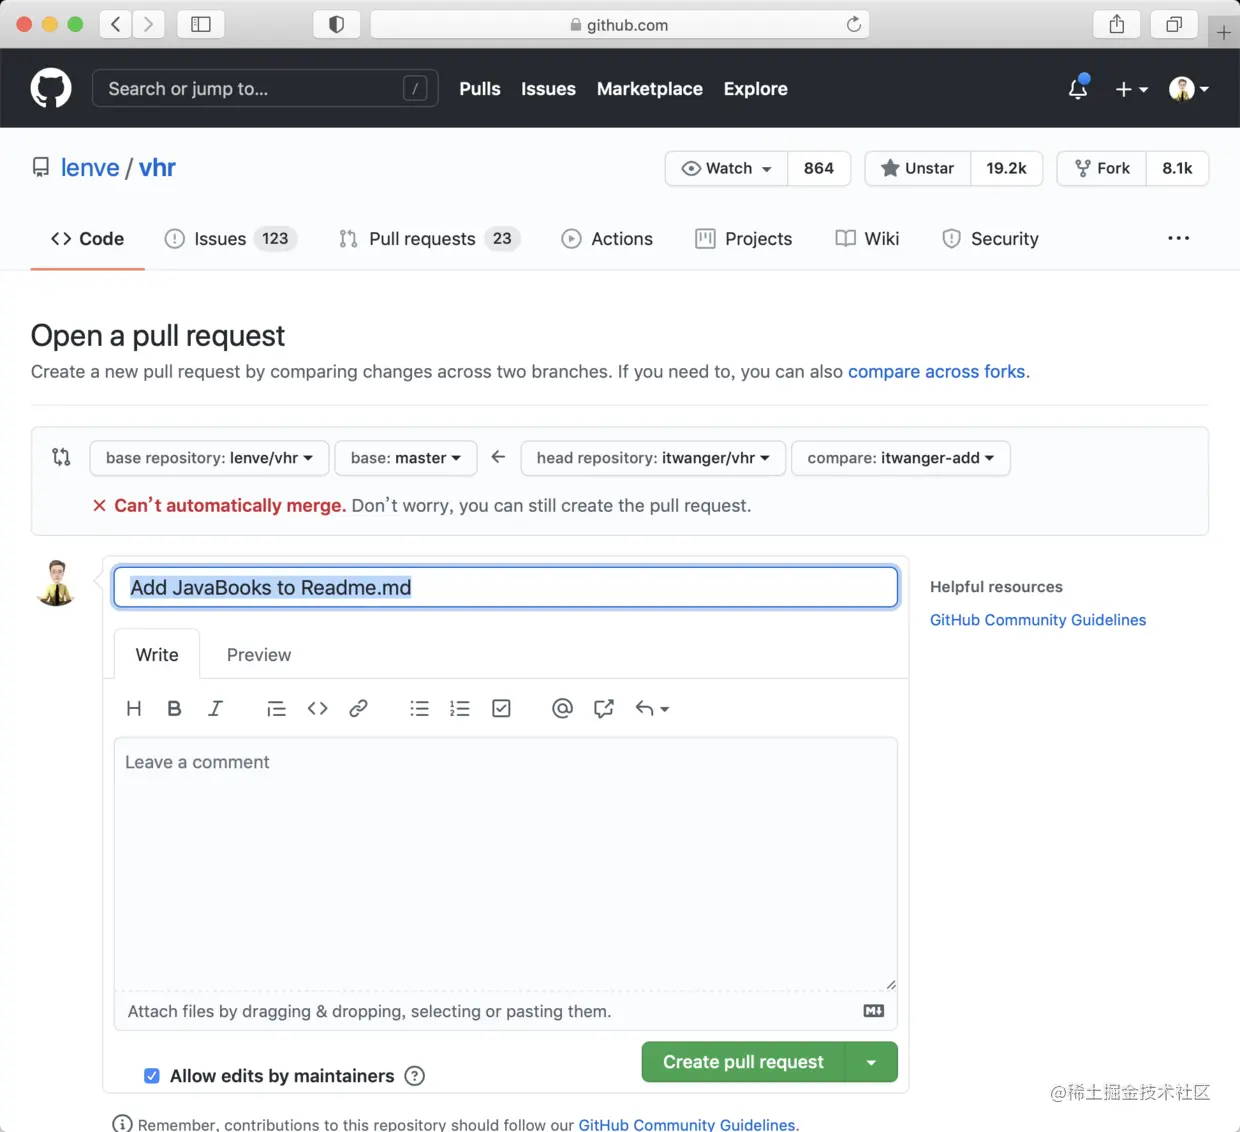Open saved replies dropdown
The width and height of the screenshot is (1240, 1132).
point(652,708)
